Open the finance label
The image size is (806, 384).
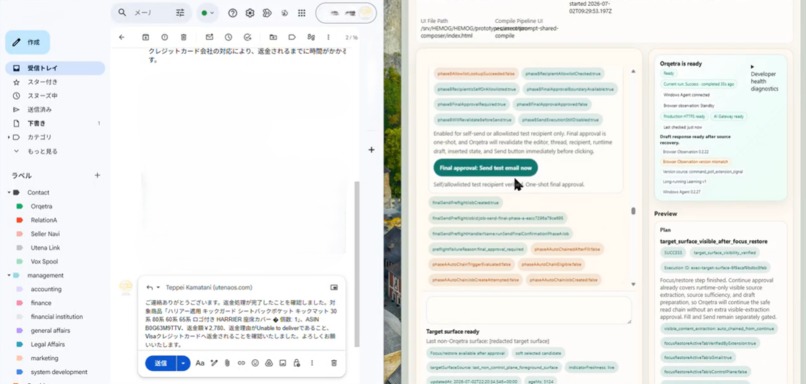click(41, 303)
